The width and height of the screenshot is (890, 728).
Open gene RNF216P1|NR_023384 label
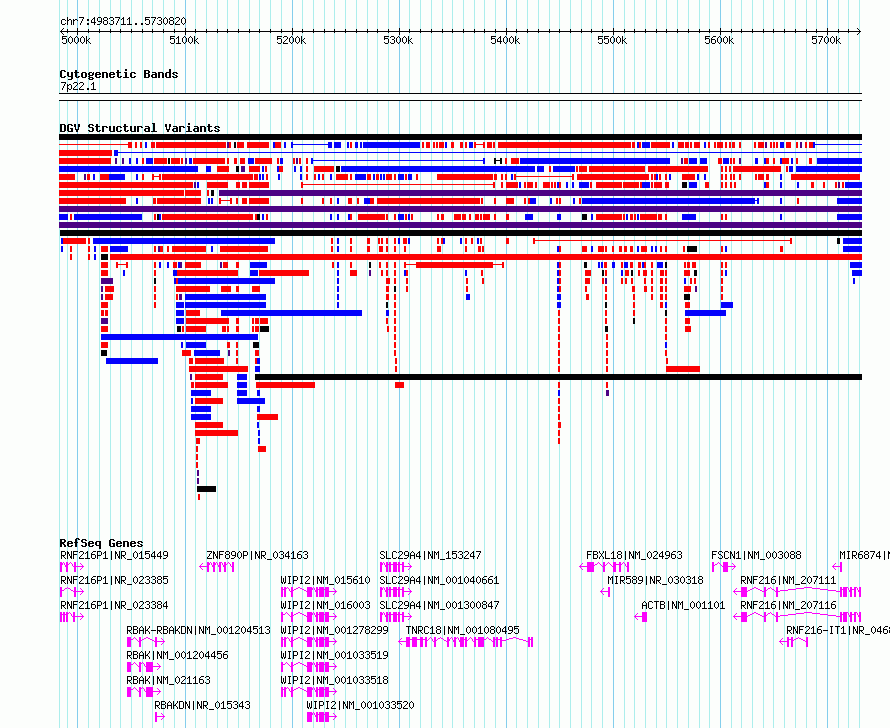(114, 605)
